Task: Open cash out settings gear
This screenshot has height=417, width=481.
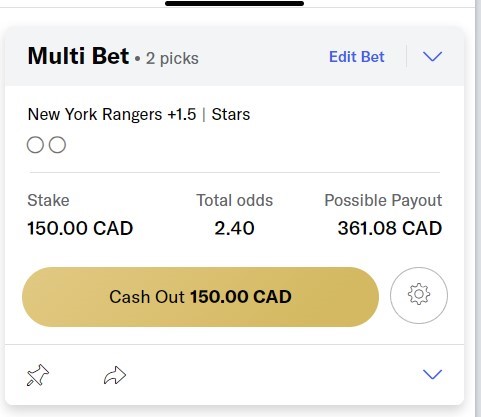Action: click(419, 295)
